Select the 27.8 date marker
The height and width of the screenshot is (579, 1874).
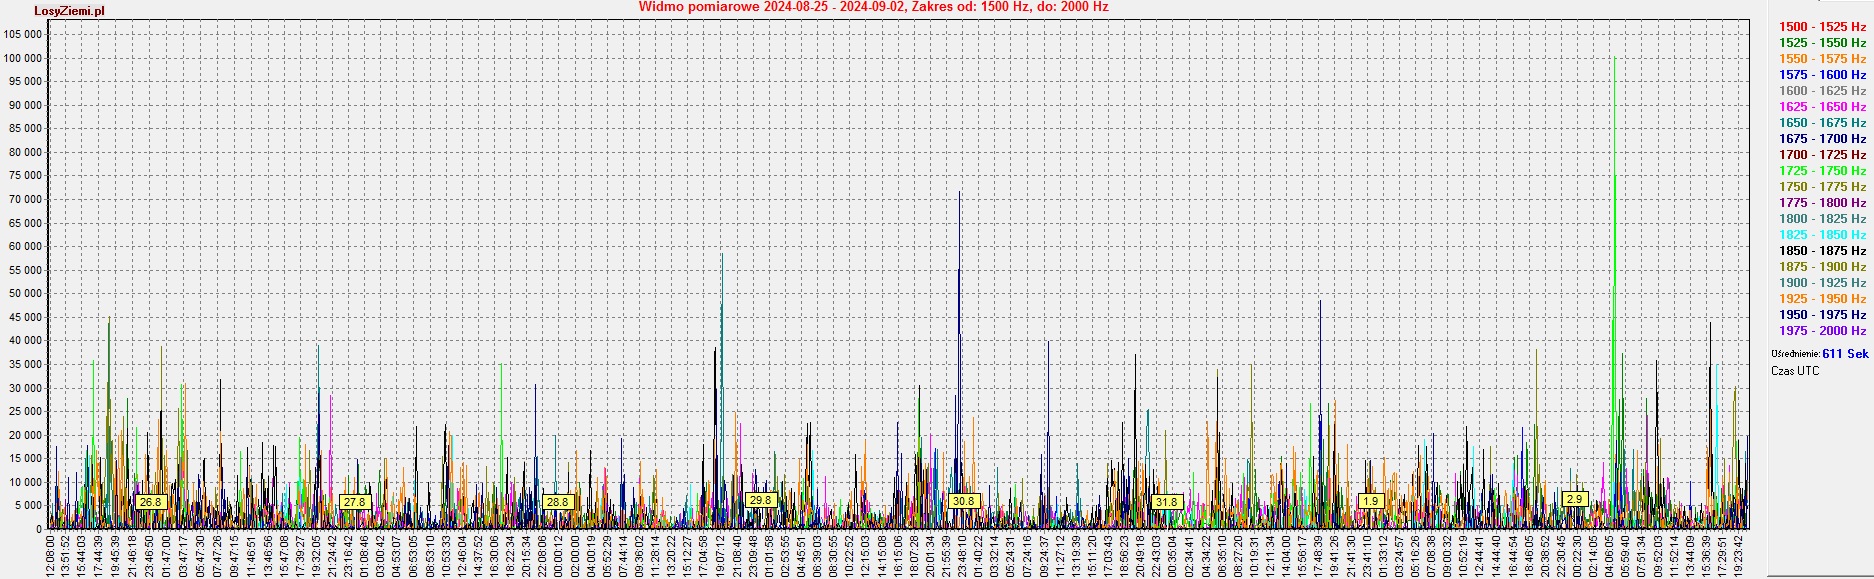(x=354, y=502)
